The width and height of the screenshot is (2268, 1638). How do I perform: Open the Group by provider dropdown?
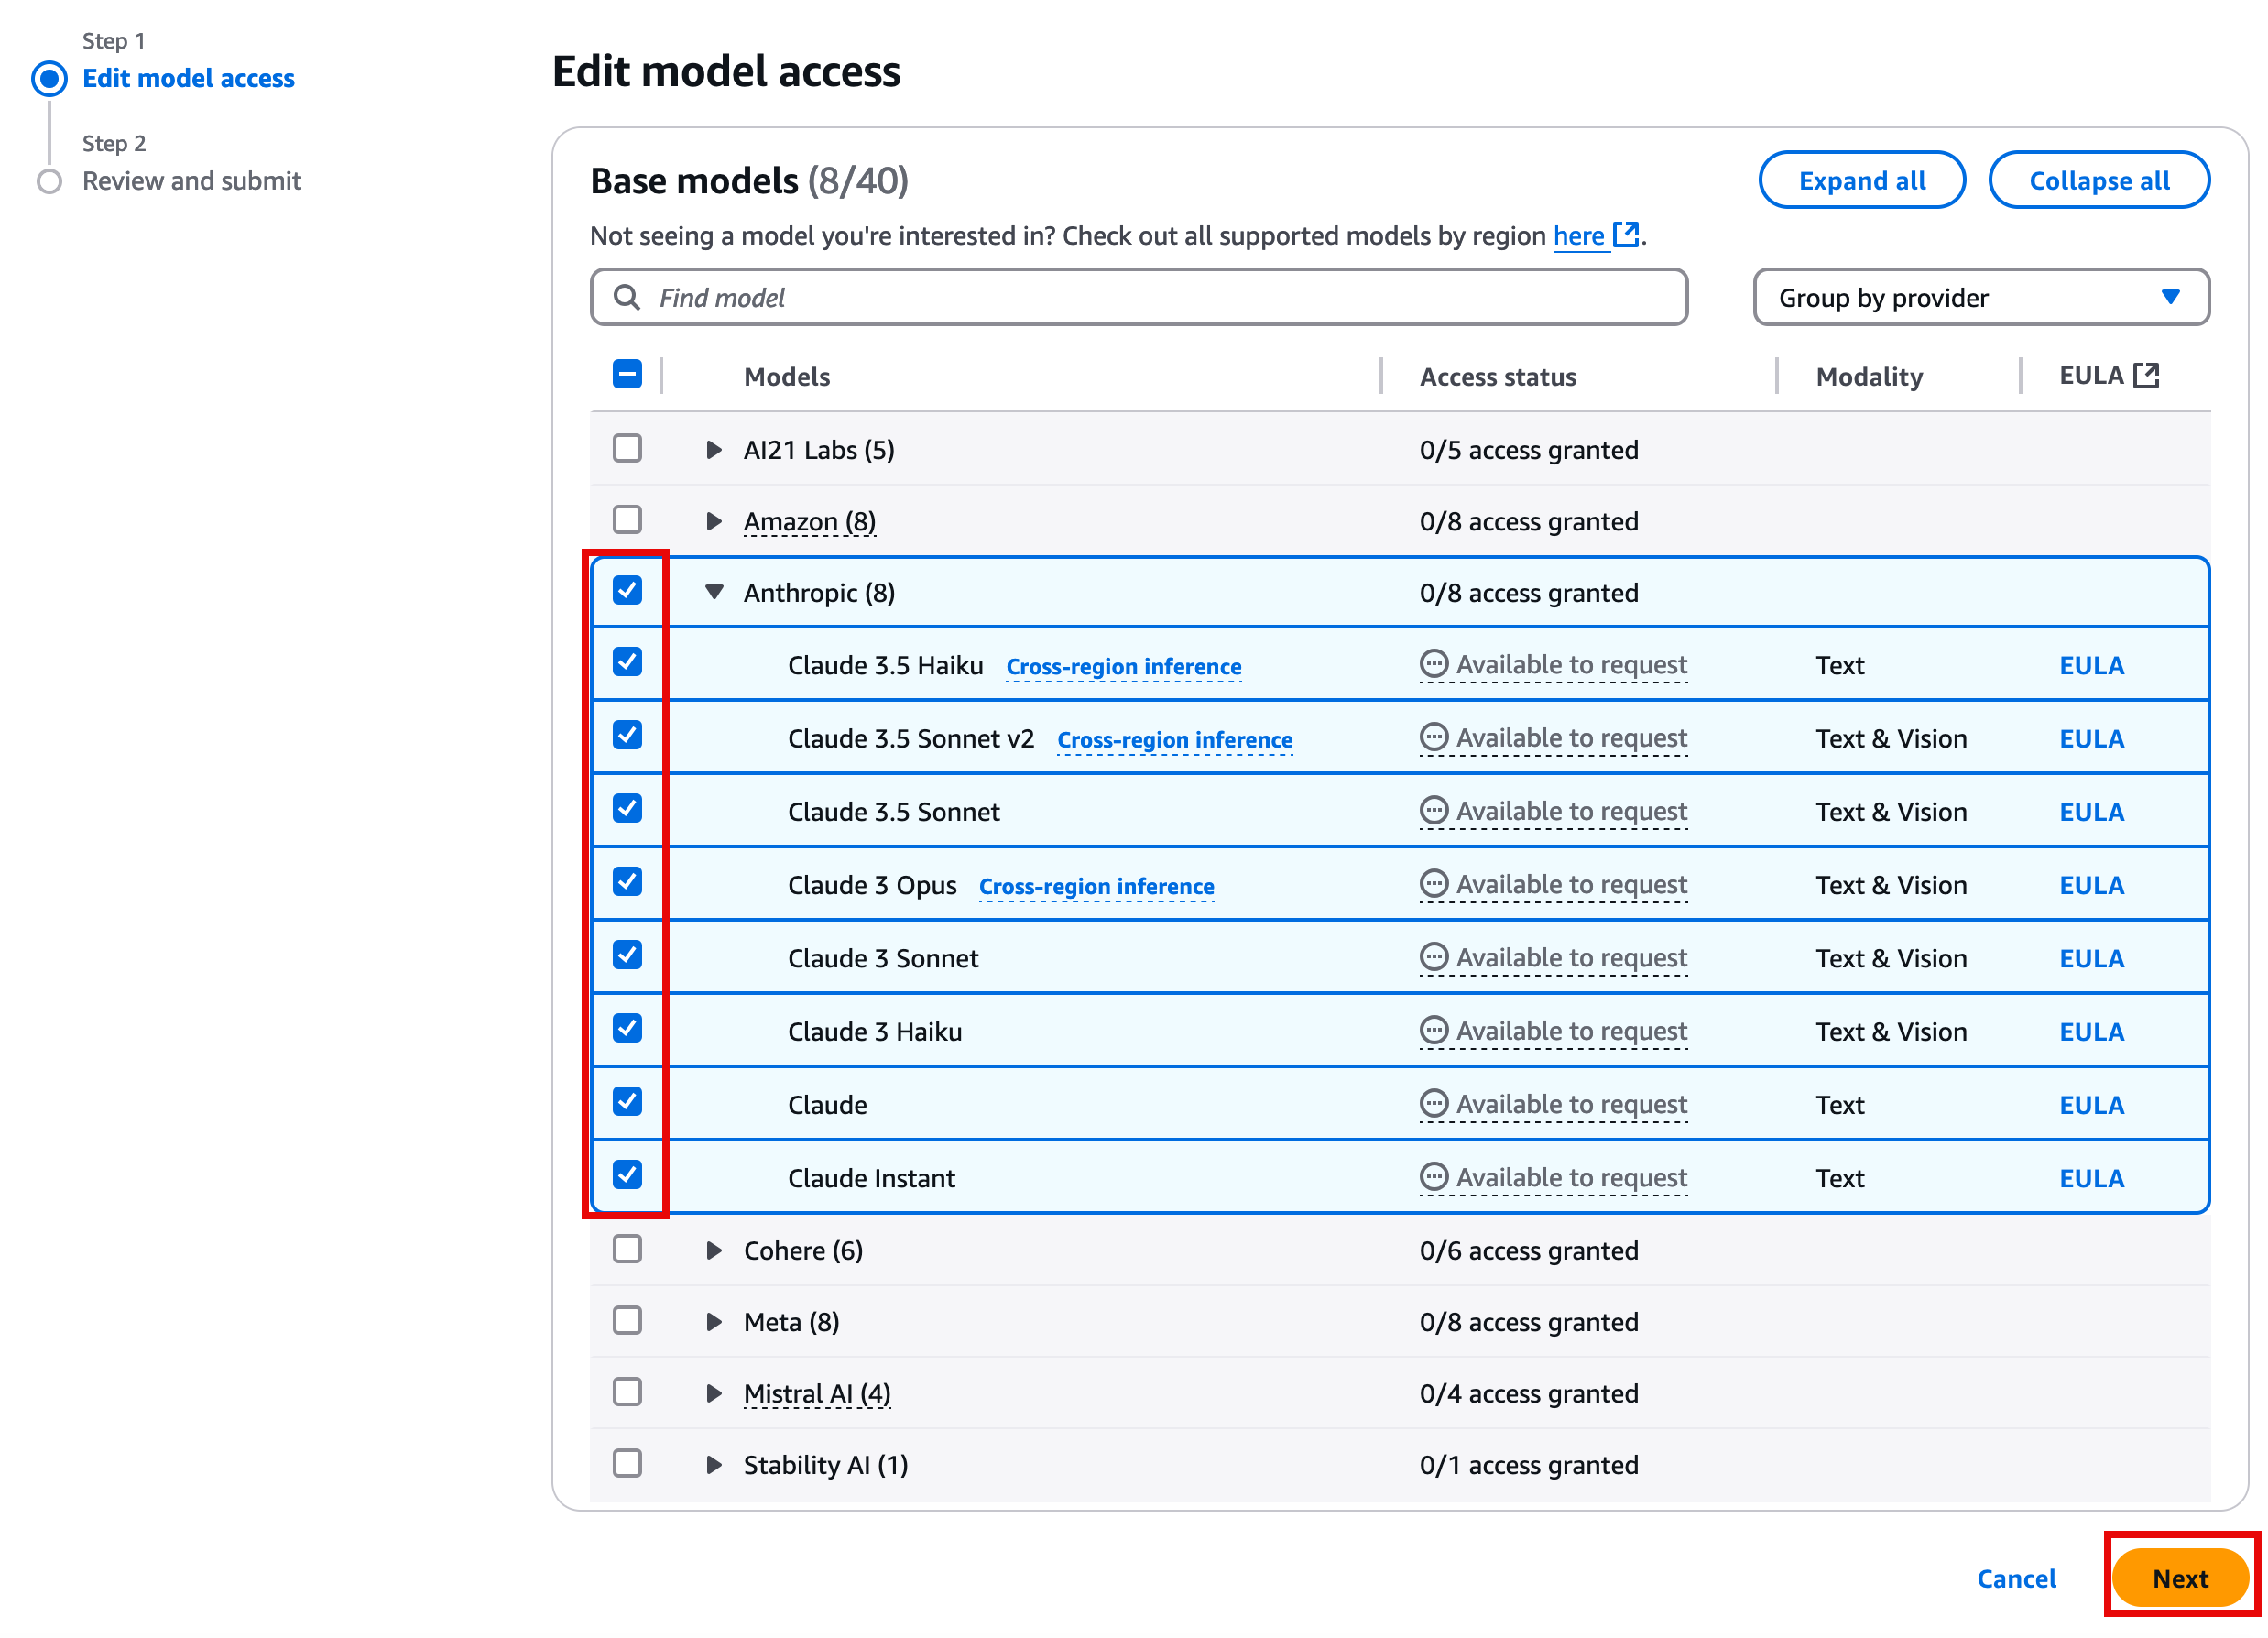1980,297
